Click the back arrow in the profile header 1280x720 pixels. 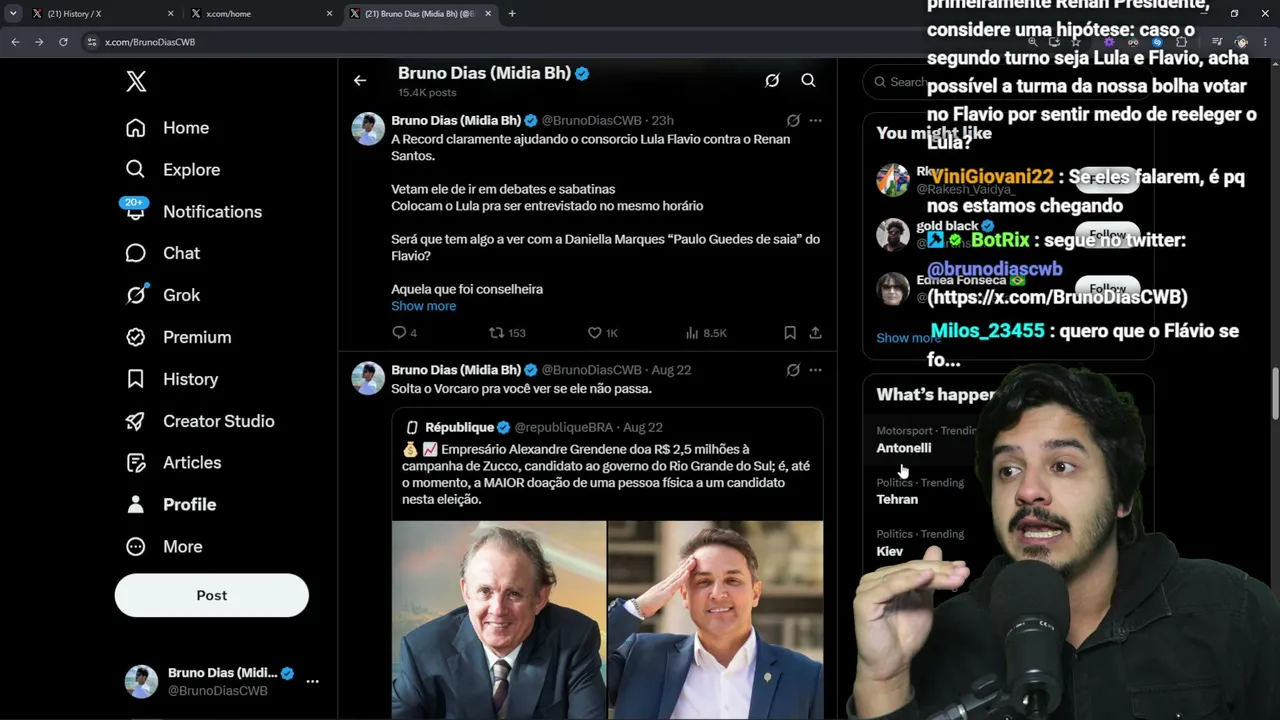pos(360,81)
